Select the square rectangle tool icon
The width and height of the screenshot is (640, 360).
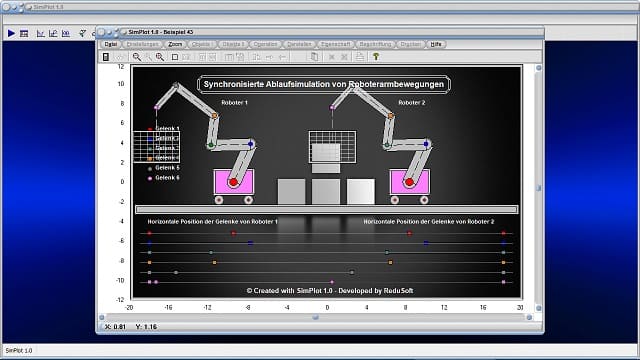click(x=175, y=57)
